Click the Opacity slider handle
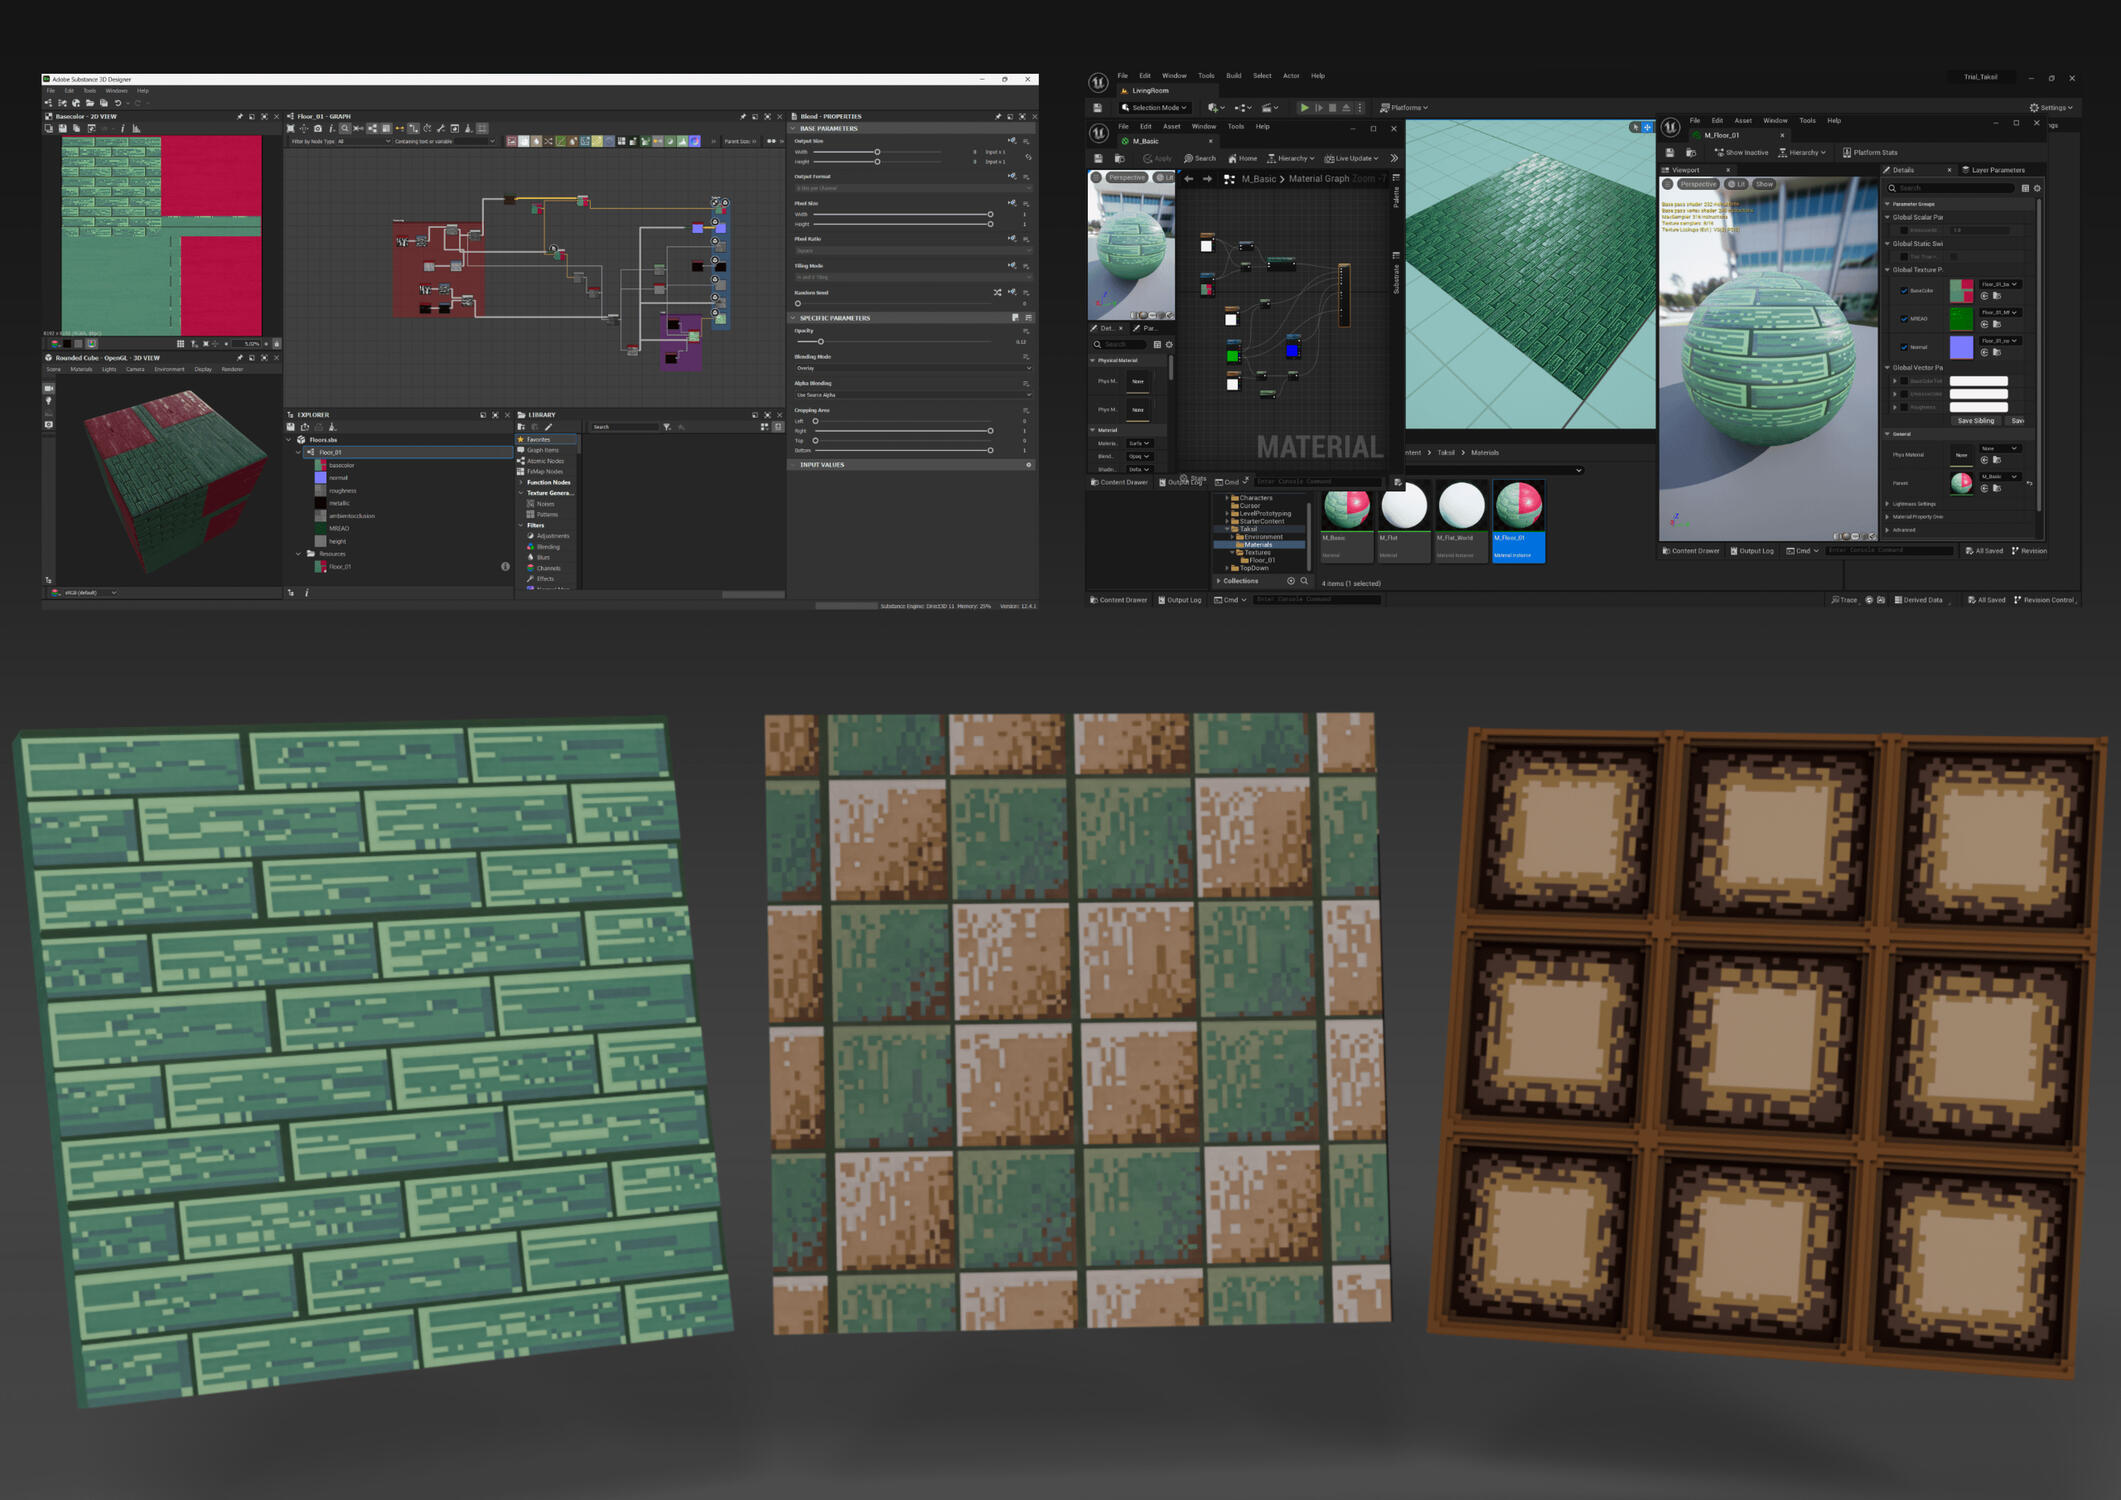The height and width of the screenshot is (1500, 2121). [821, 342]
